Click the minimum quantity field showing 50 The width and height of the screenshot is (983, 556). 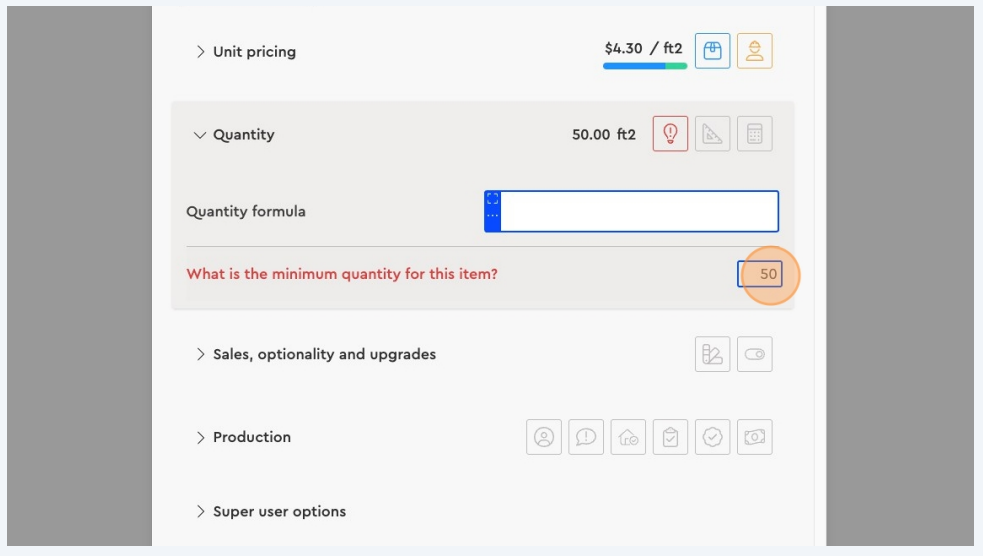[x=760, y=274]
